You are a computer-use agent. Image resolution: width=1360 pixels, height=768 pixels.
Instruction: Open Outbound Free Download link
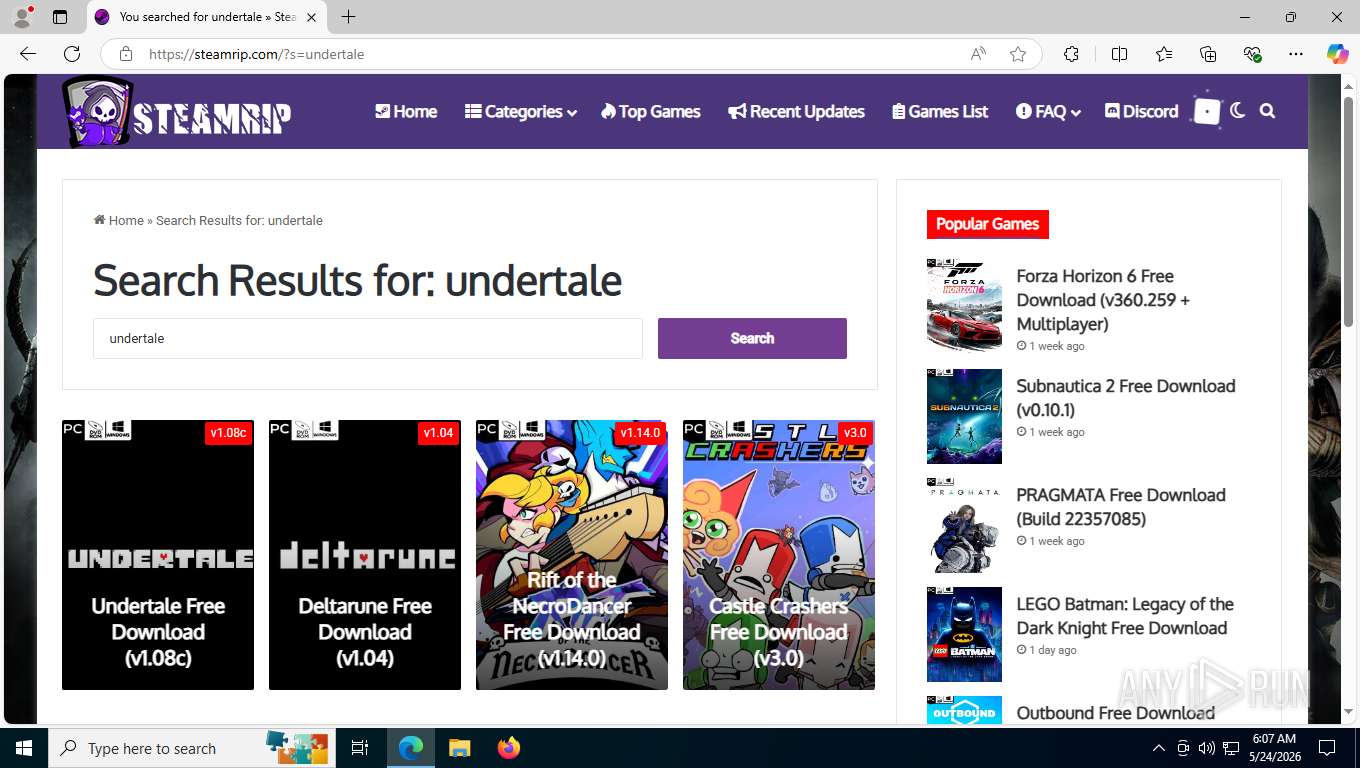click(x=1115, y=713)
